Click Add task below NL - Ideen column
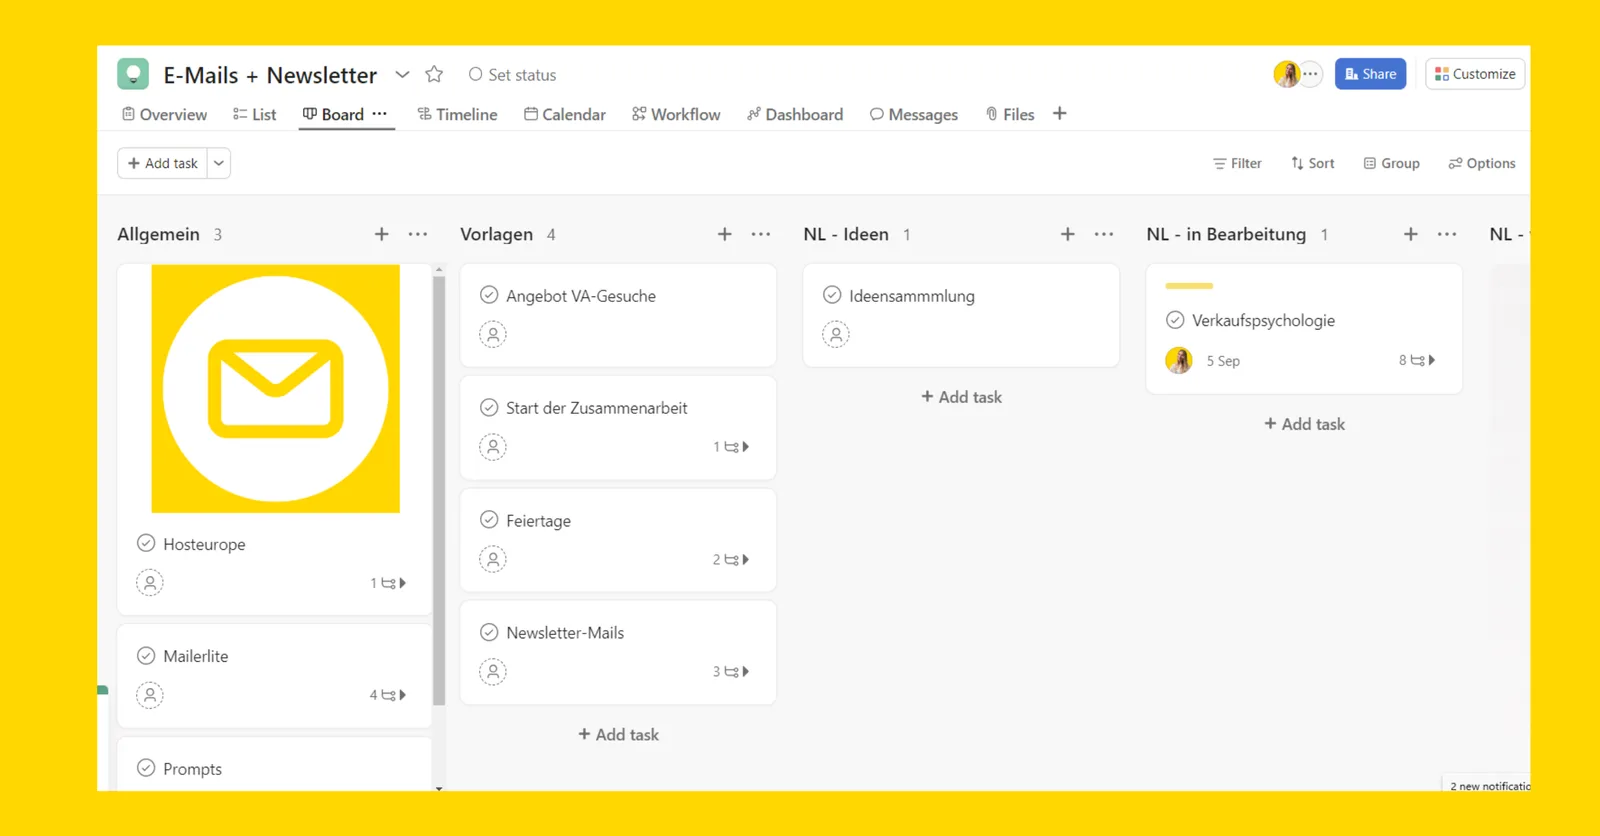 coord(961,397)
